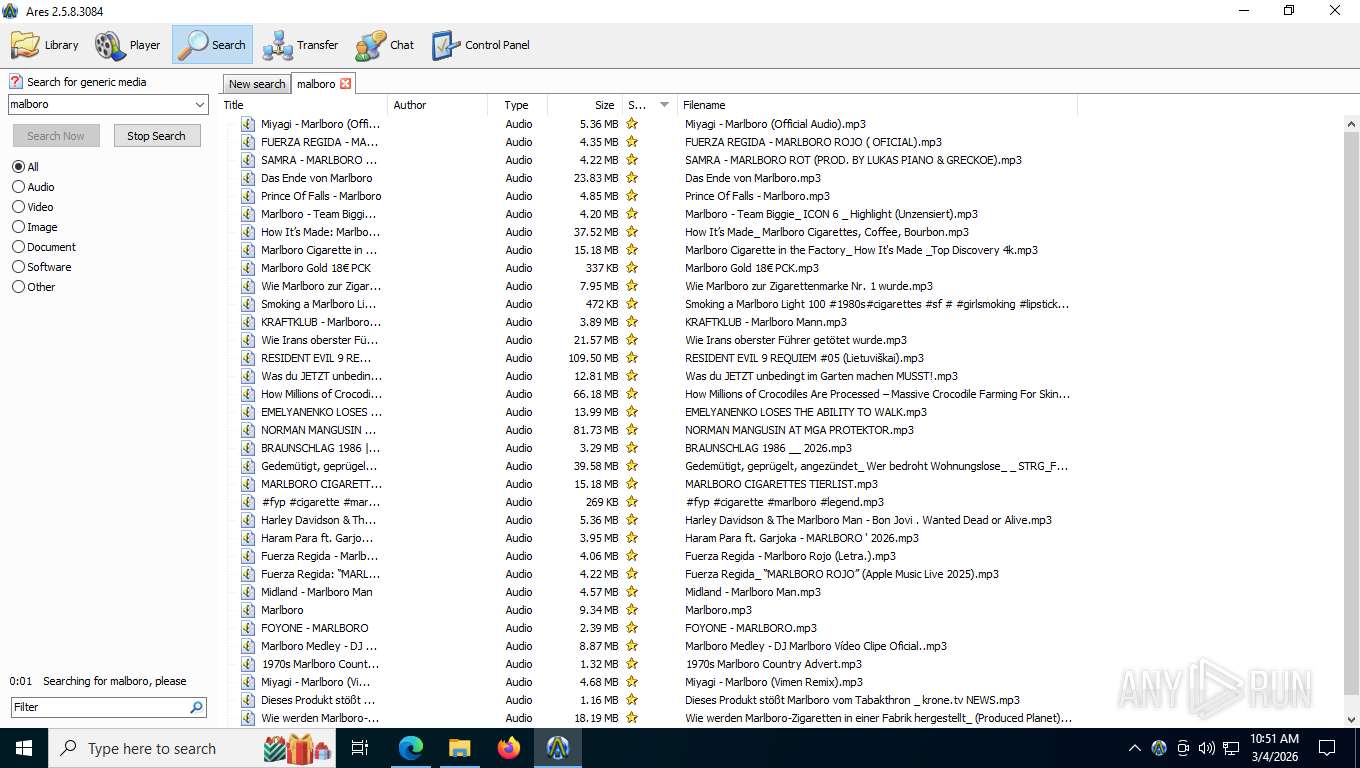Select the Search toolbar button
Image resolution: width=1360 pixels, height=768 pixels.
point(212,45)
